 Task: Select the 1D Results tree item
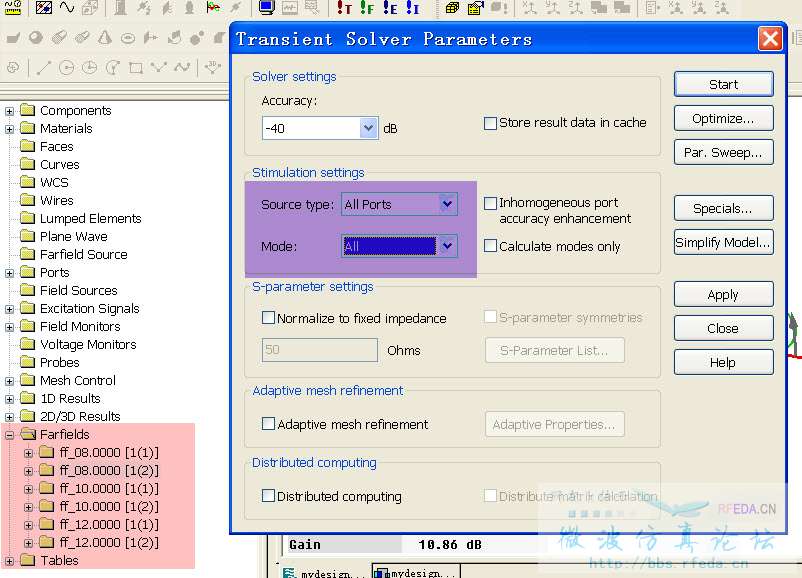[x=70, y=399]
